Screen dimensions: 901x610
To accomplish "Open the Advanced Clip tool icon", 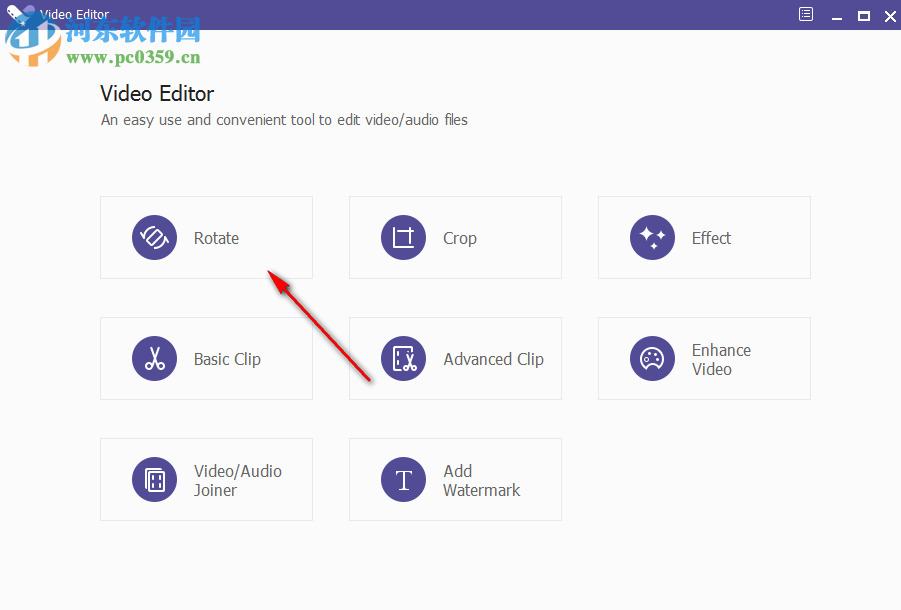I will click(403, 359).
